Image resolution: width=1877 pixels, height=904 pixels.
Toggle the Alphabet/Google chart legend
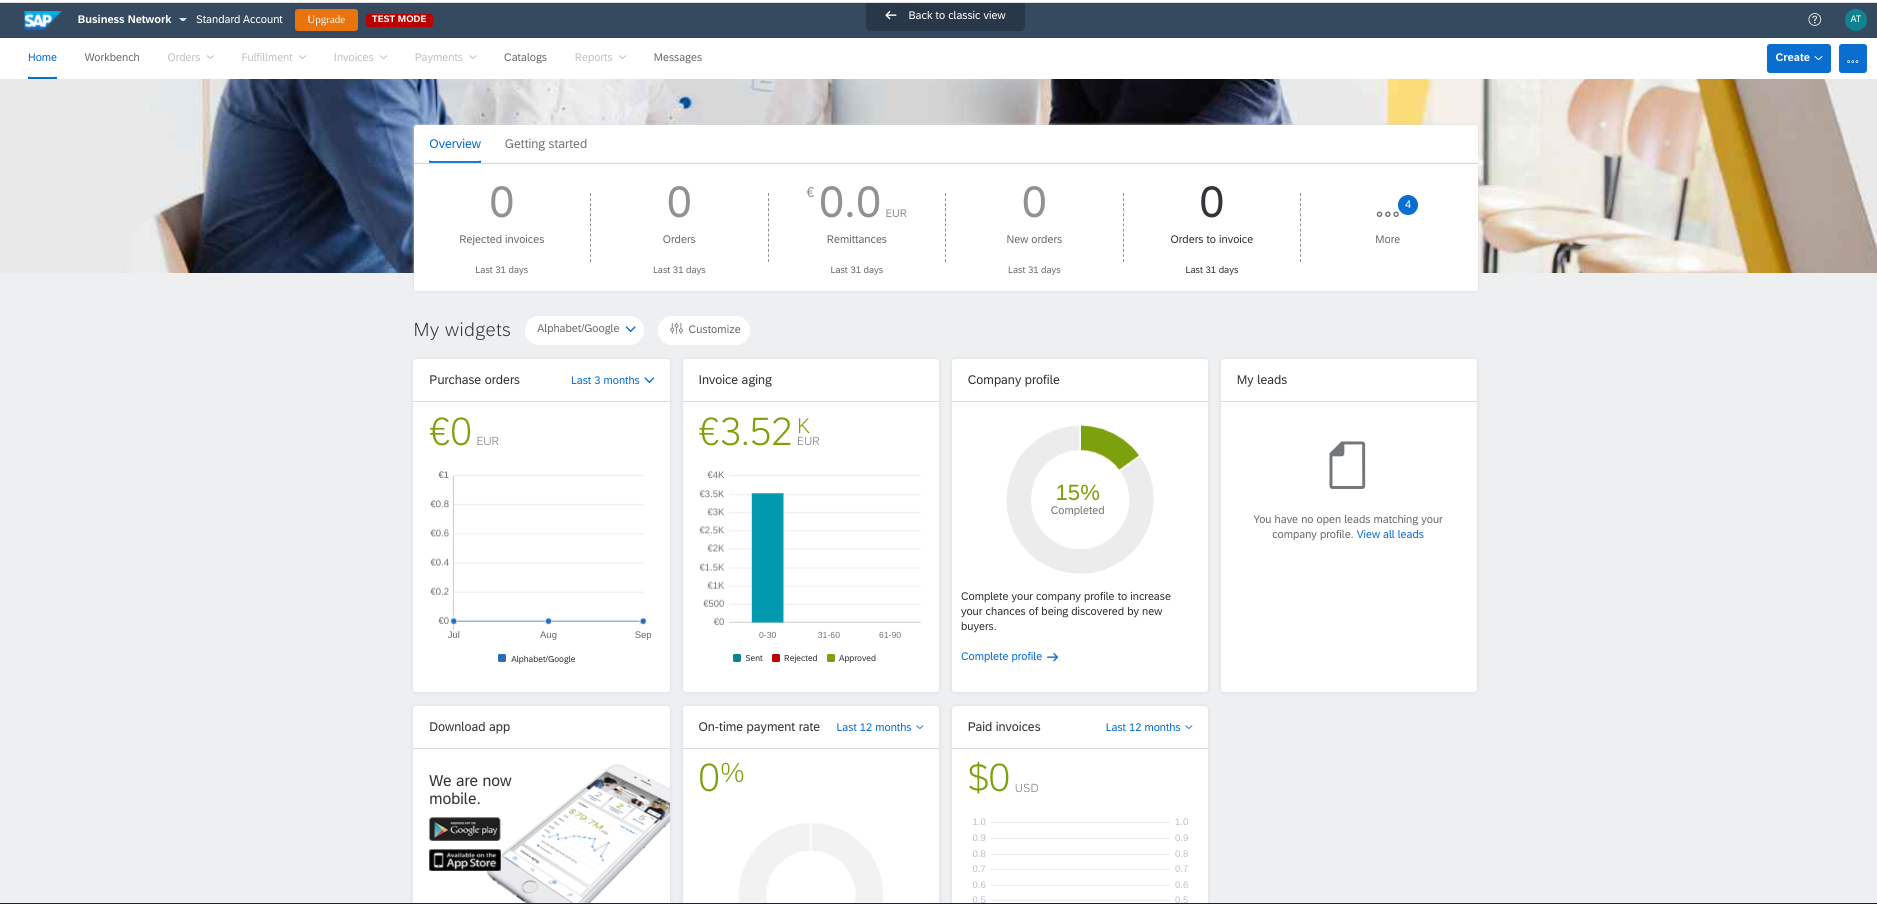point(537,659)
